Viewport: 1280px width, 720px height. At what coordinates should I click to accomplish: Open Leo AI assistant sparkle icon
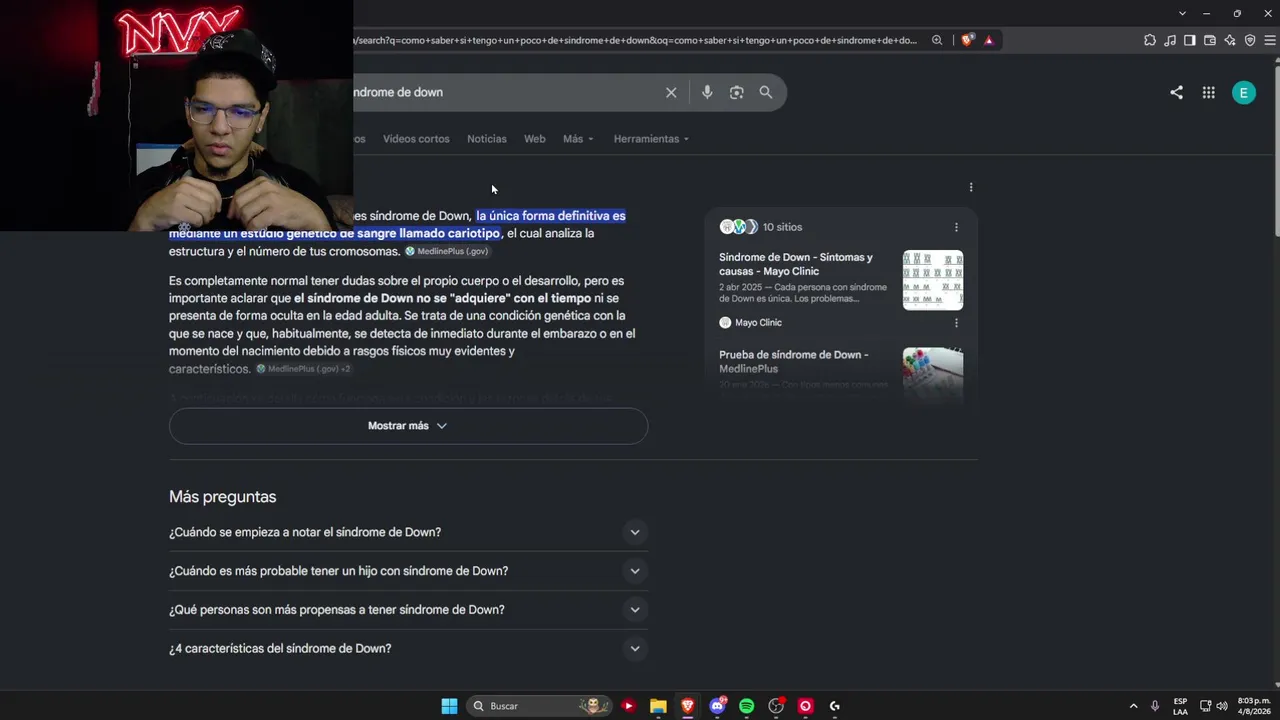(x=1230, y=40)
